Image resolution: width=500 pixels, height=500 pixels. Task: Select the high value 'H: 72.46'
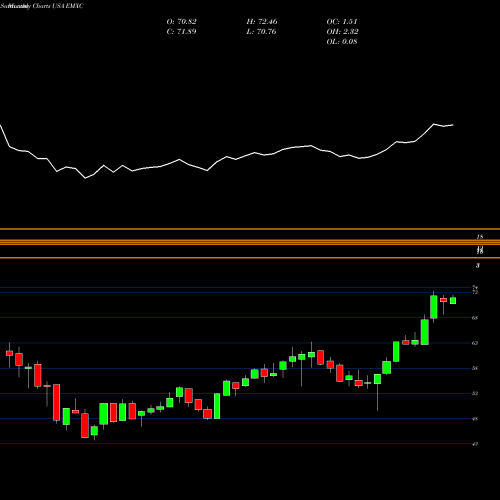262,22
